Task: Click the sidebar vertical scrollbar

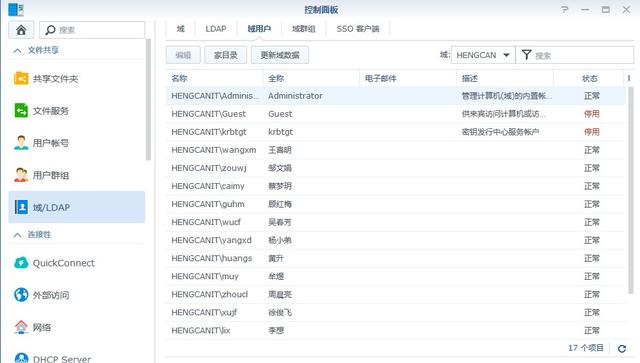Action: tap(148, 100)
